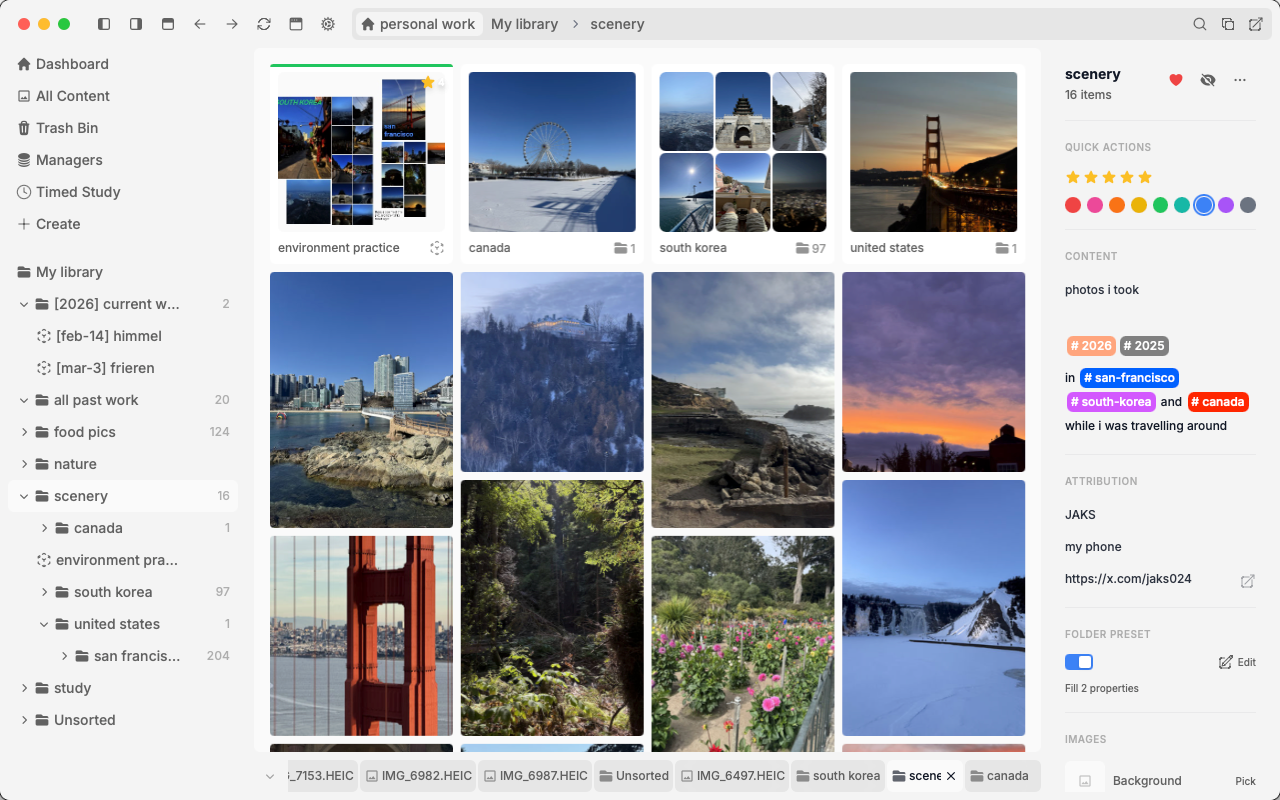This screenshot has width=1280, height=800.
Task: Refresh the library view
Action: tap(263, 23)
